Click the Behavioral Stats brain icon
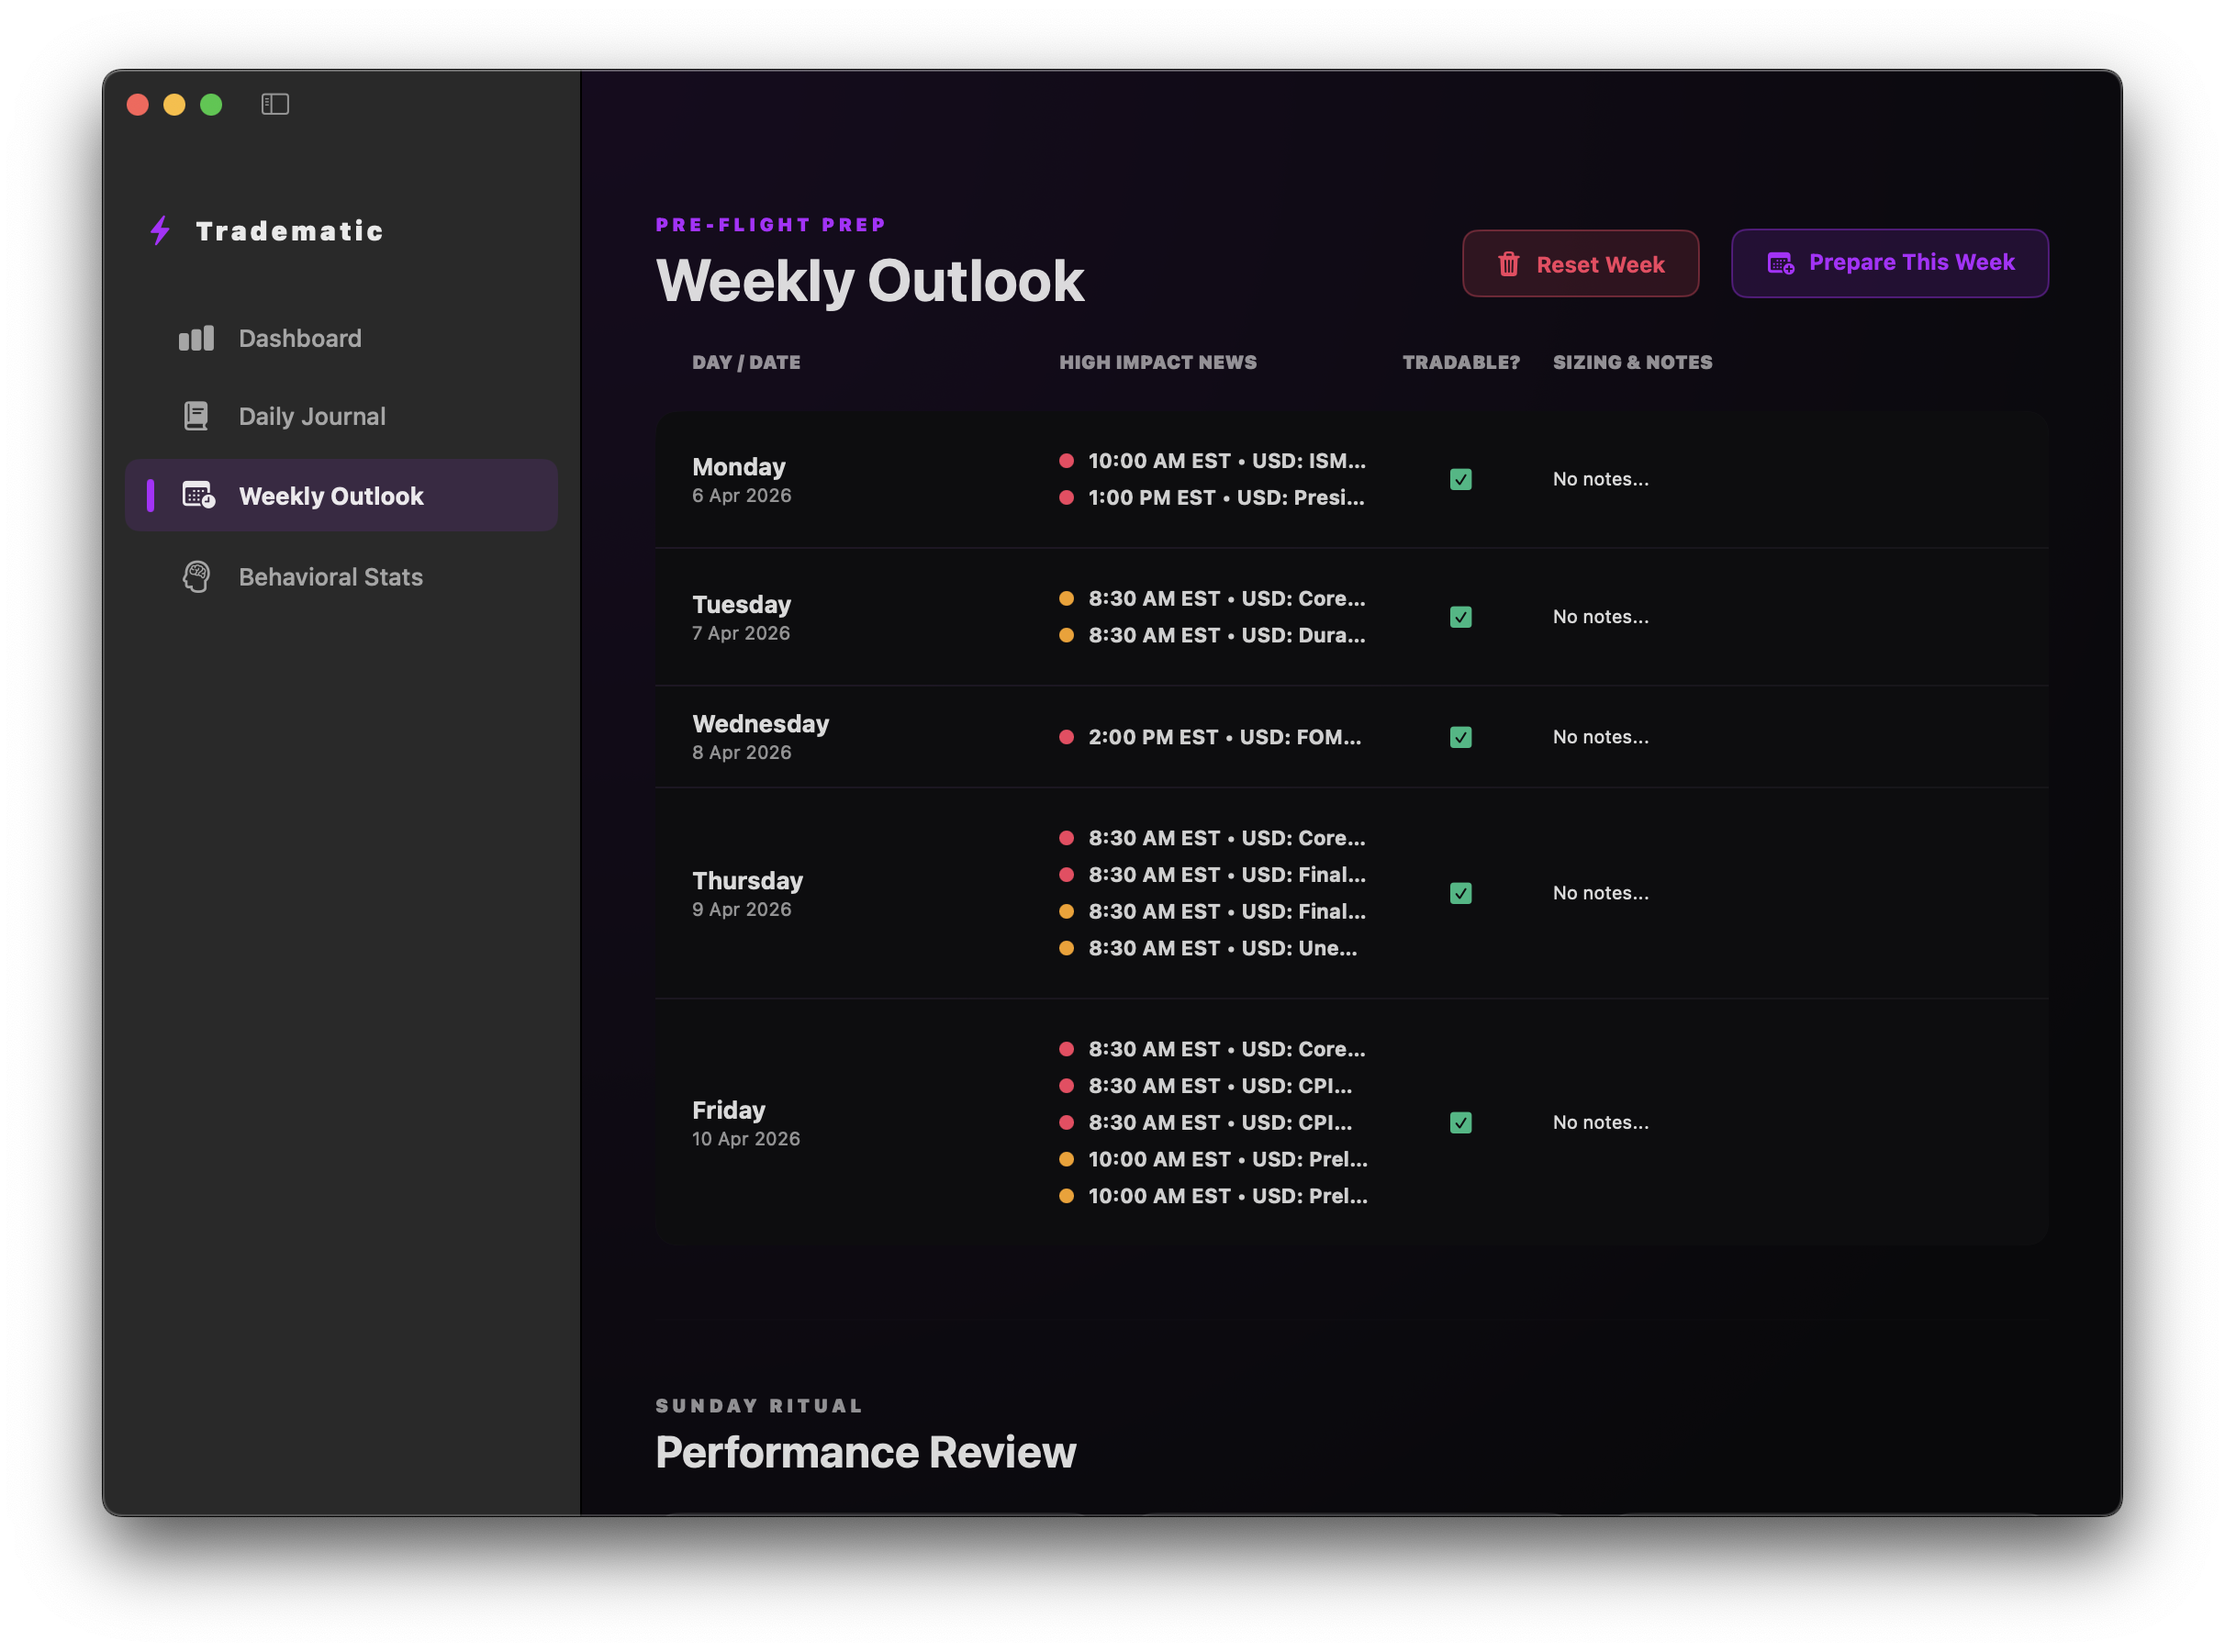Image resolution: width=2225 pixels, height=1652 pixels. tap(196, 577)
